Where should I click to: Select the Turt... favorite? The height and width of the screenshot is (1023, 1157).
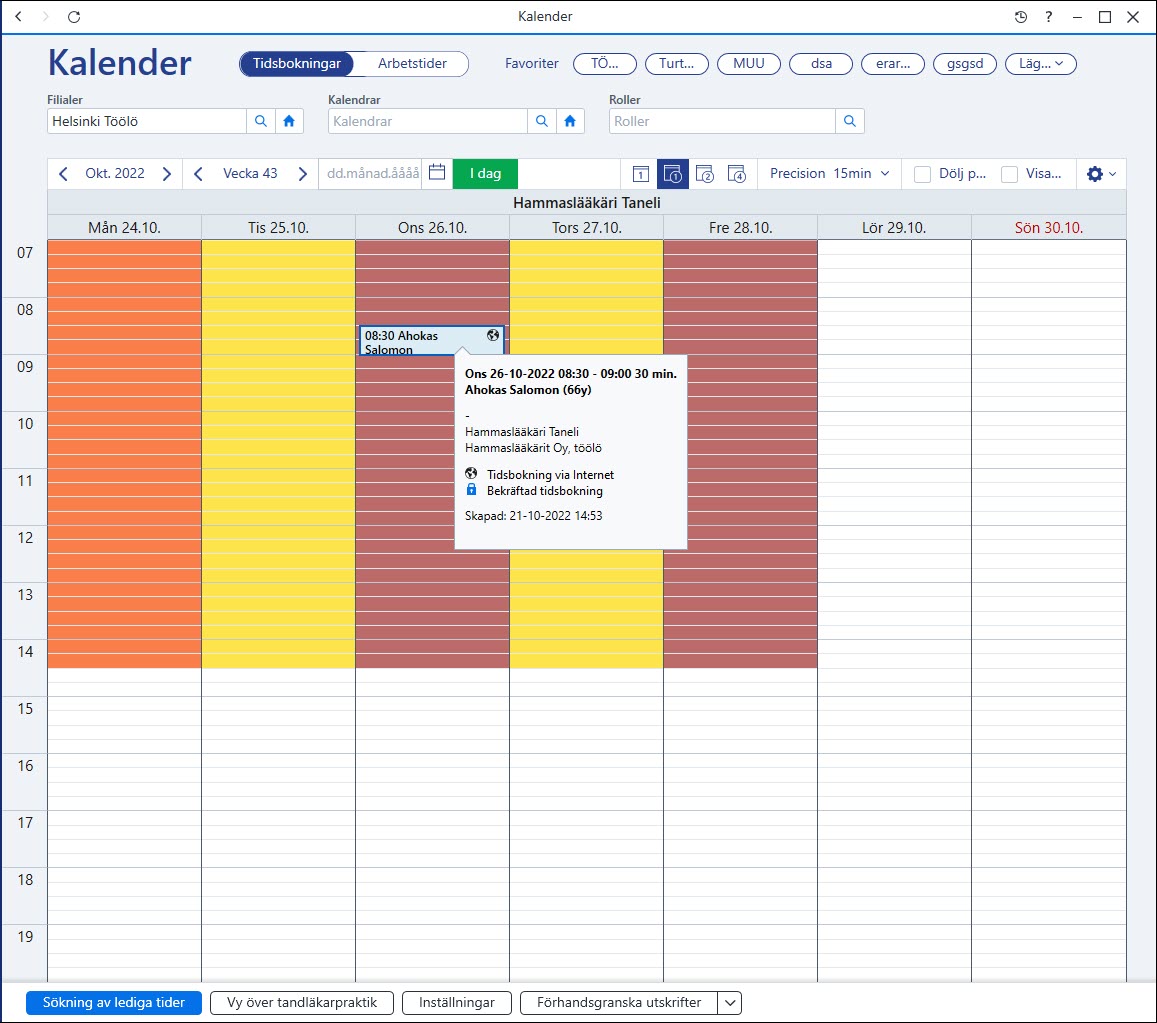(677, 63)
